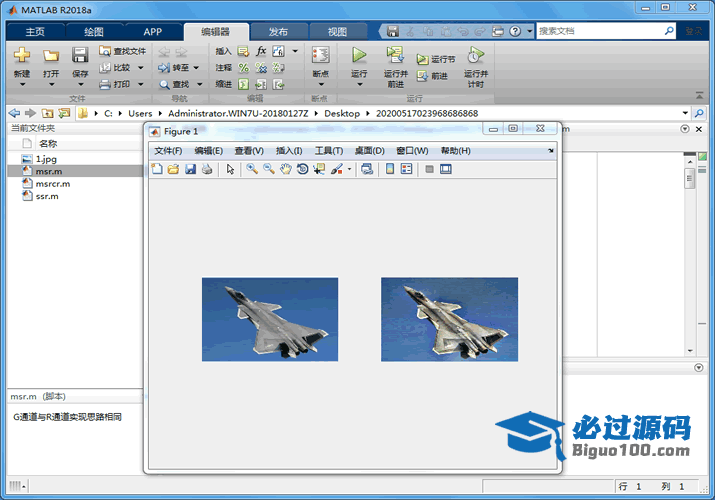Click New Figure icon in Figure 1 toolbar
Viewport: 715px width, 500px height.
coord(157,169)
